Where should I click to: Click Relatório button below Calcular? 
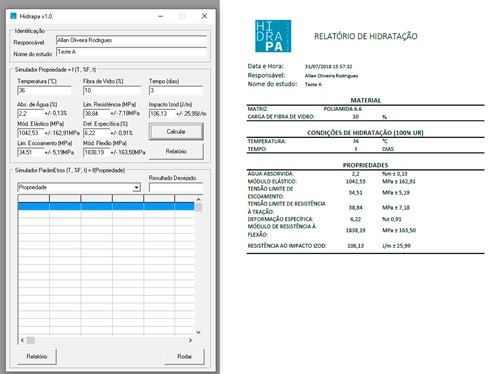(176, 151)
